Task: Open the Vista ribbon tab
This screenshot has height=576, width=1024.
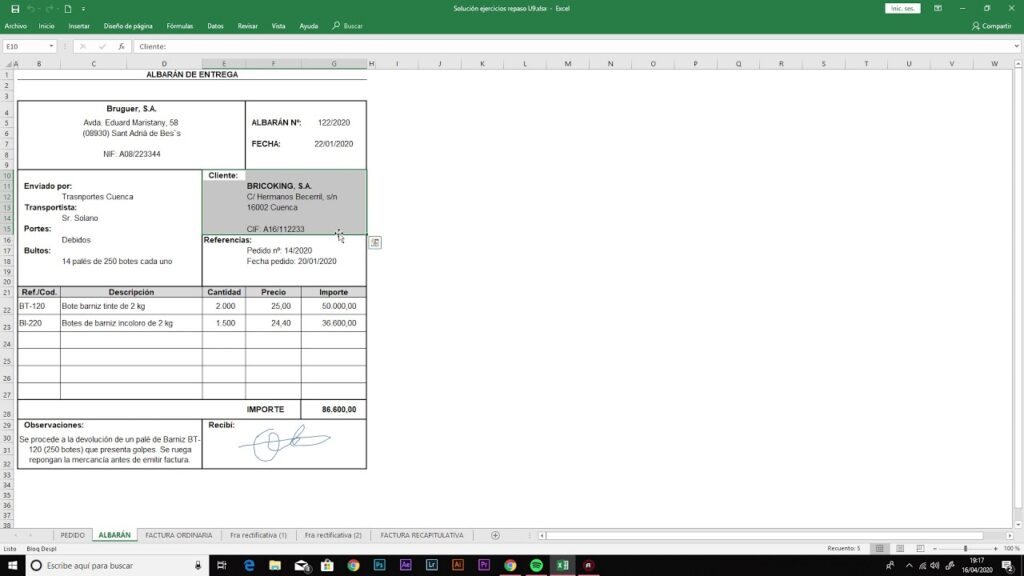Action: tap(278, 26)
